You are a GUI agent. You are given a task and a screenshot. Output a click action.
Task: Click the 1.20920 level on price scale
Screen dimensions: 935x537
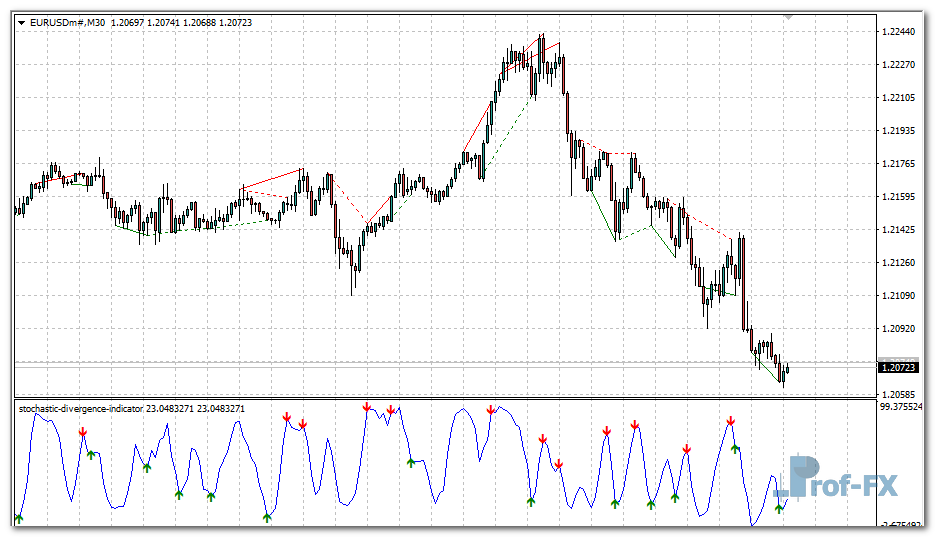pos(900,329)
